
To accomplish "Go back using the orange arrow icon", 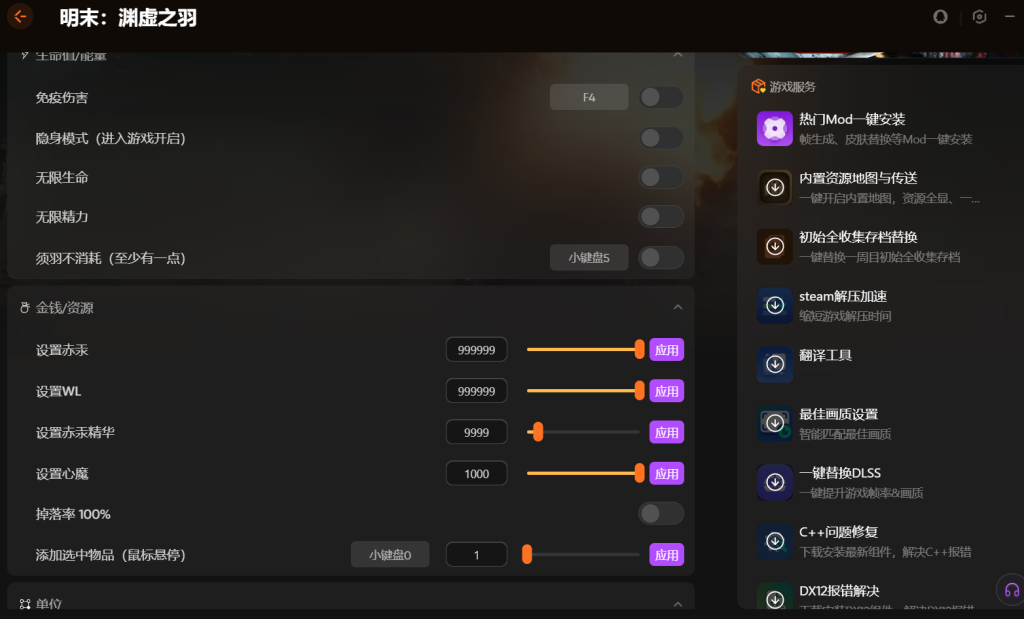I will pyautogui.click(x=20, y=16).
